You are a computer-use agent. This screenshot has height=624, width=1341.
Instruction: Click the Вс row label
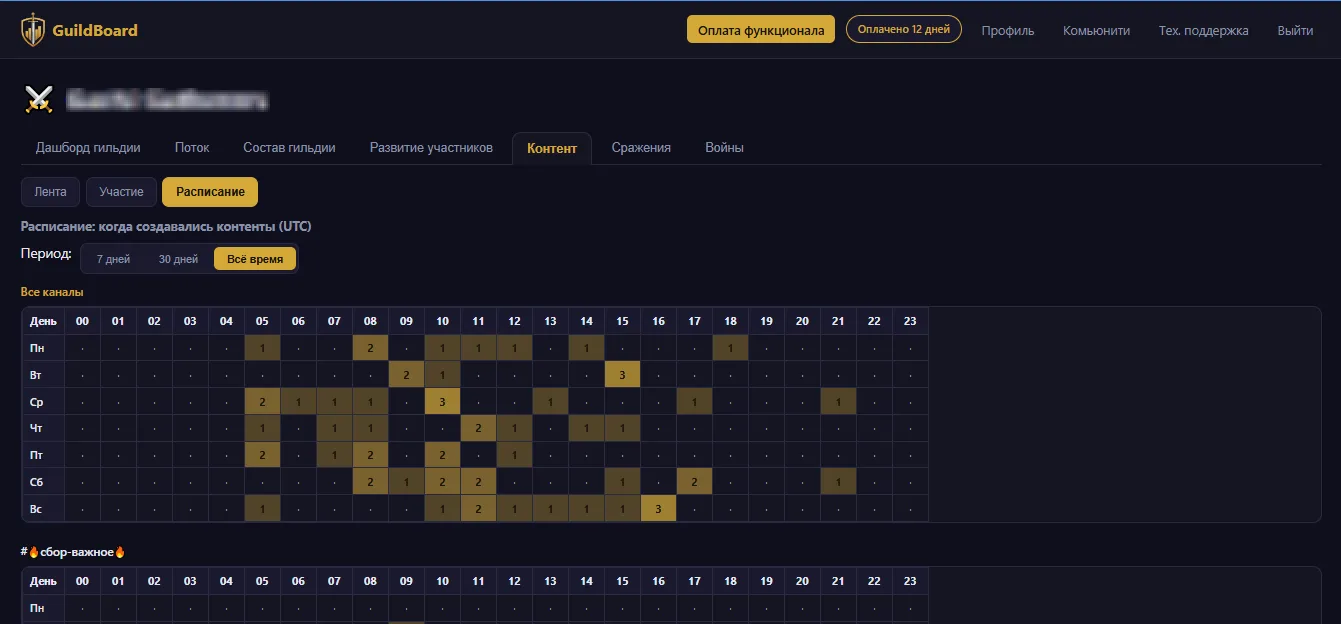[43, 509]
